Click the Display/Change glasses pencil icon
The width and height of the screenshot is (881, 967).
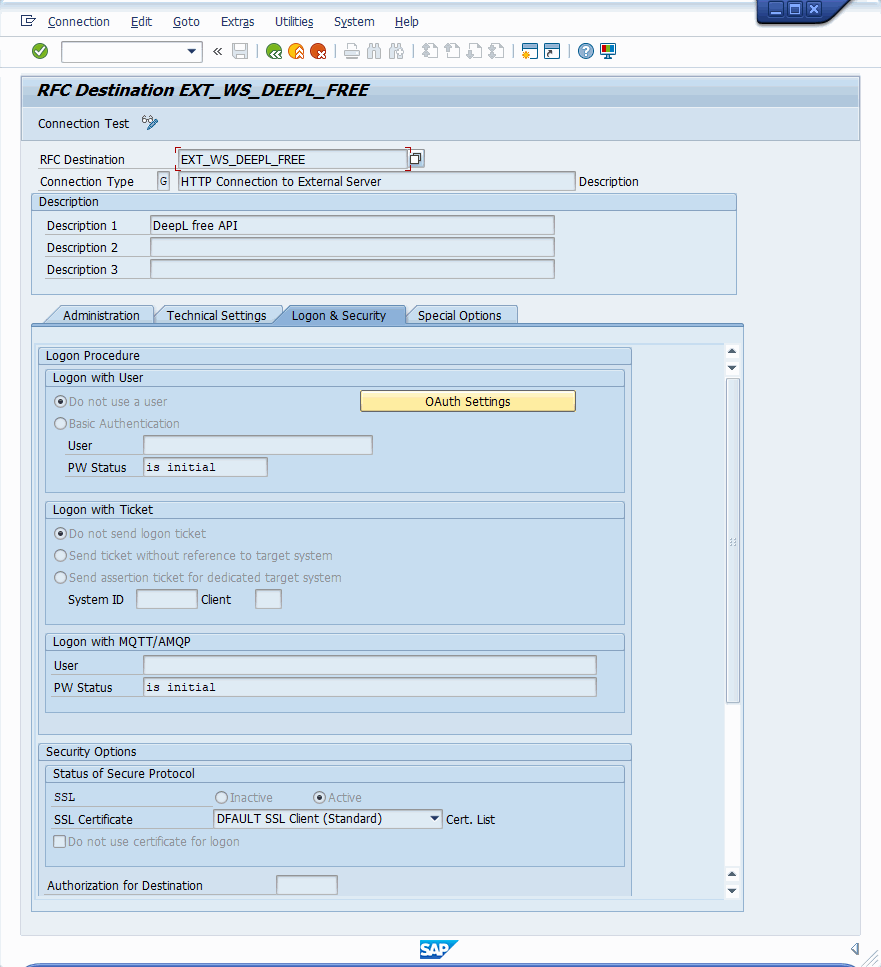[x=150, y=123]
